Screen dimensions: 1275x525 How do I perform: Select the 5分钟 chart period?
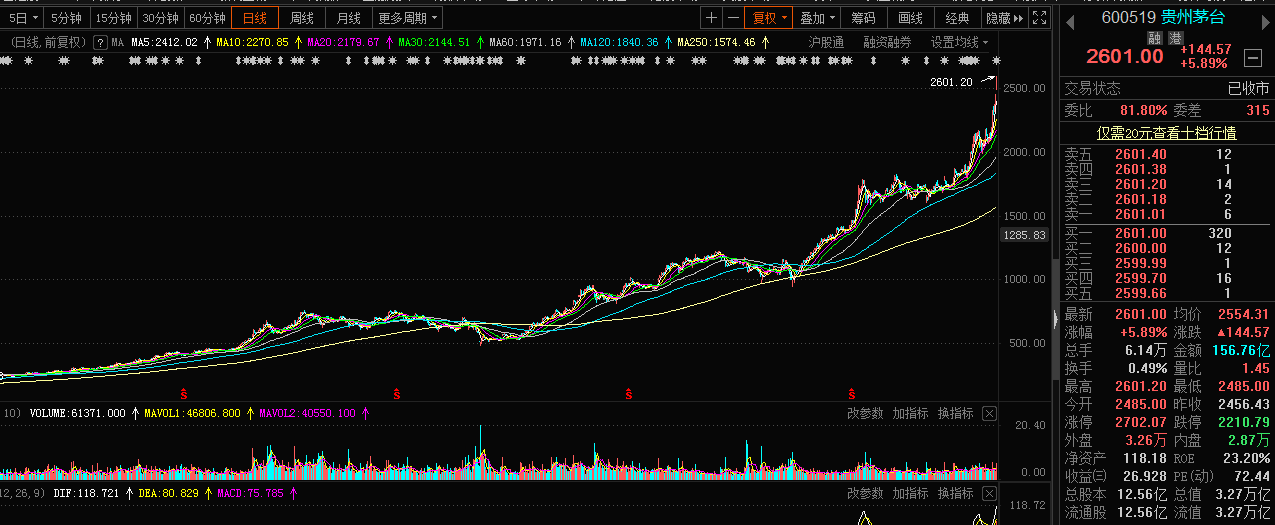coord(67,18)
